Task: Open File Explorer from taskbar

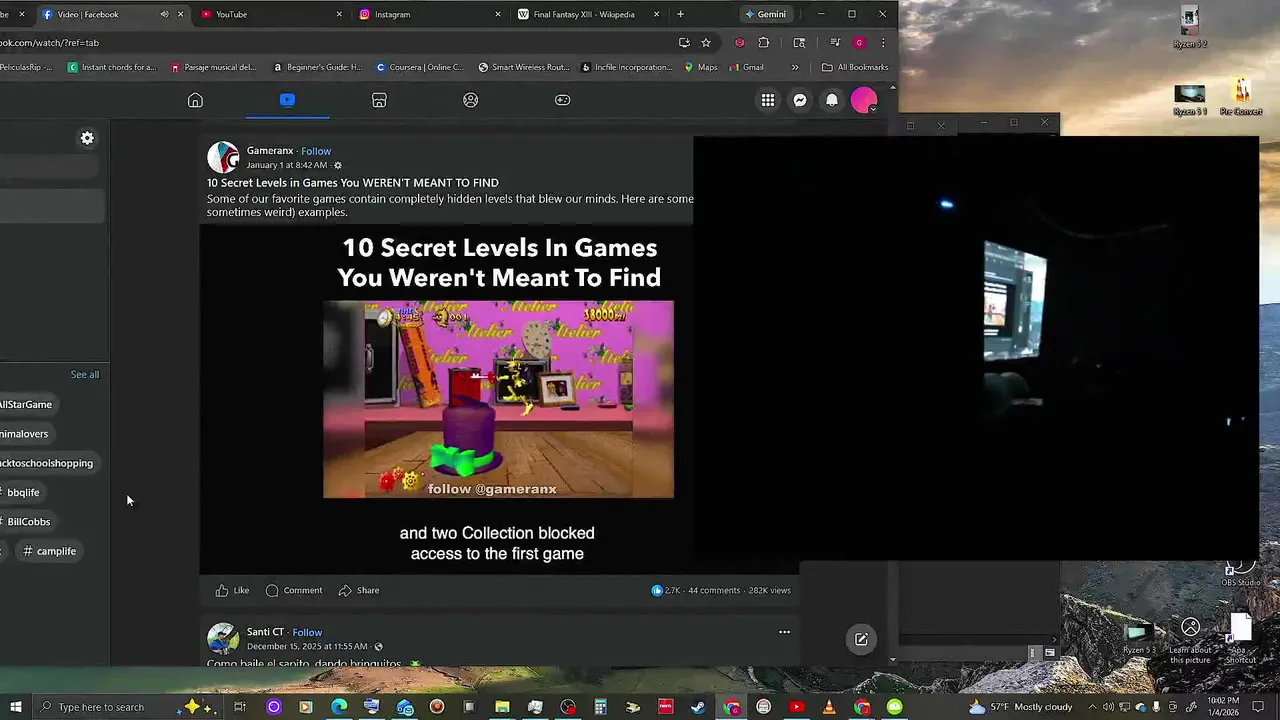Action: pyautogui.click(x=502, y=707)
